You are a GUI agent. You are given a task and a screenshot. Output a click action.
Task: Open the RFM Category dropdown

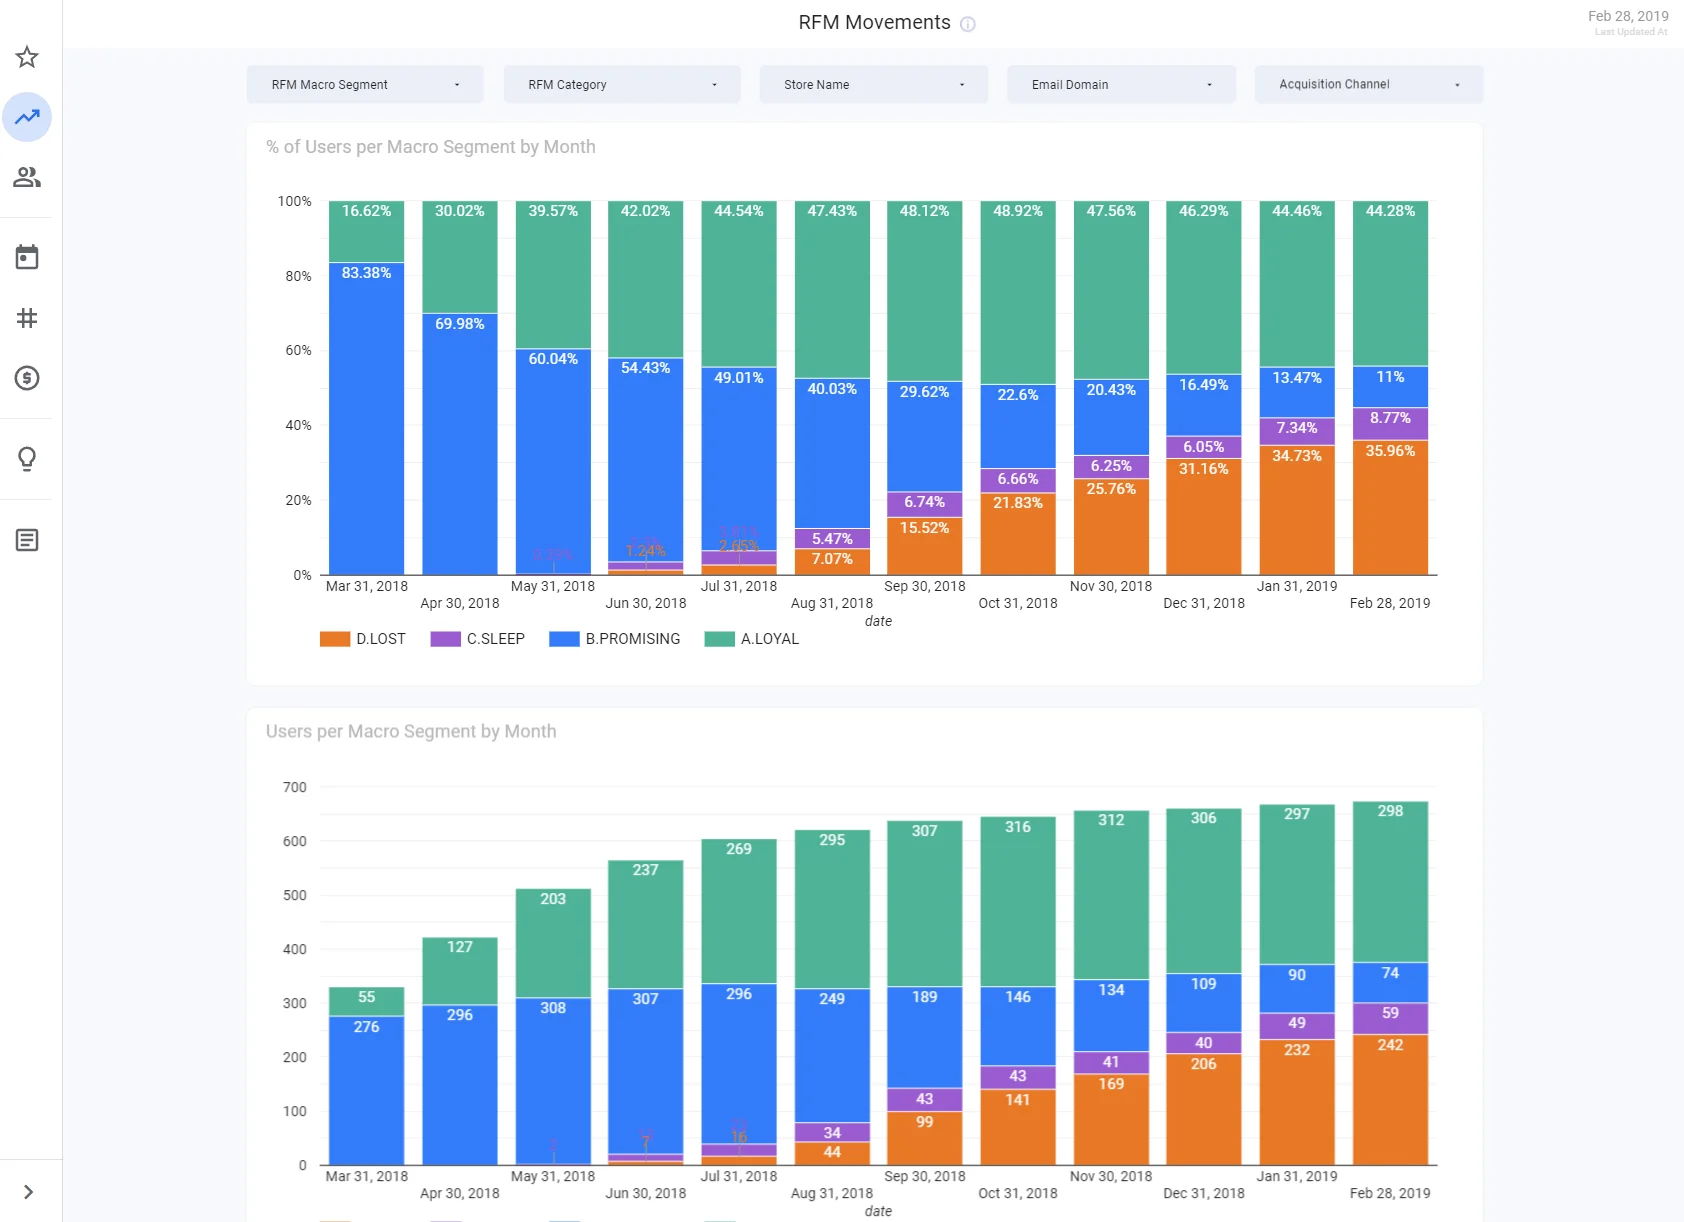[622, 85]
